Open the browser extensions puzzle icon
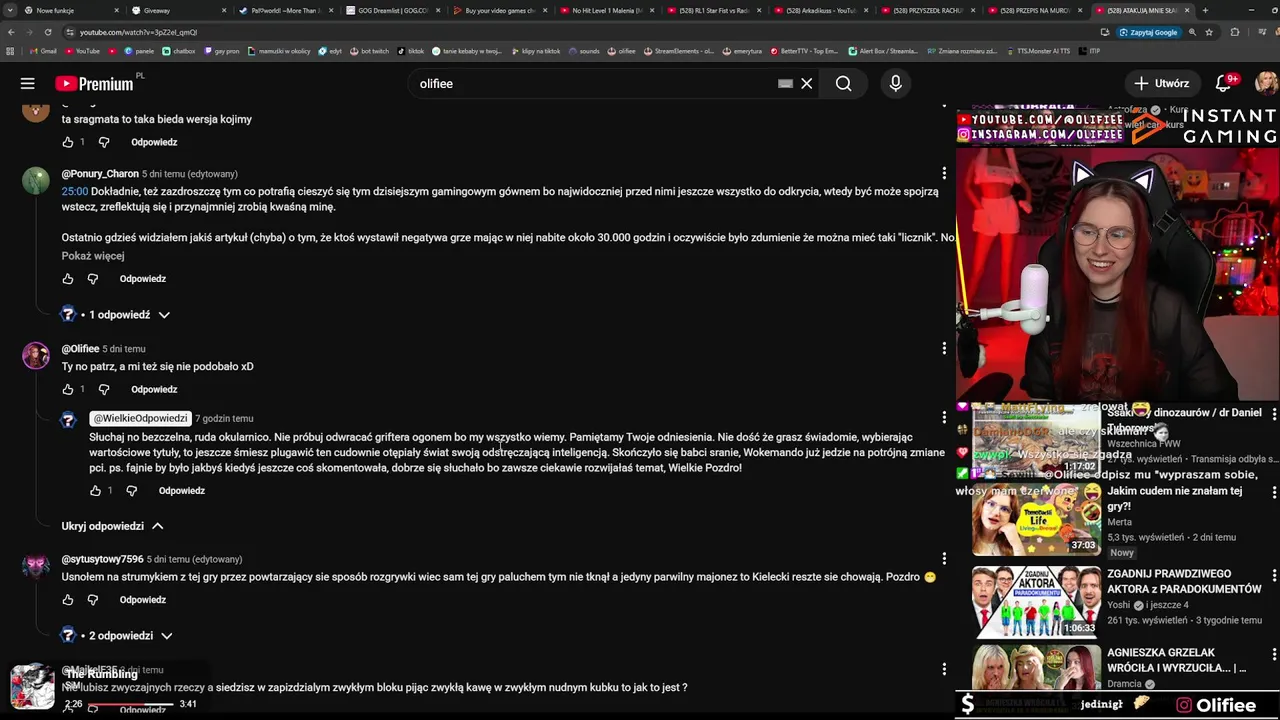The image size is (1280, 720). [x=1234, y=32]
